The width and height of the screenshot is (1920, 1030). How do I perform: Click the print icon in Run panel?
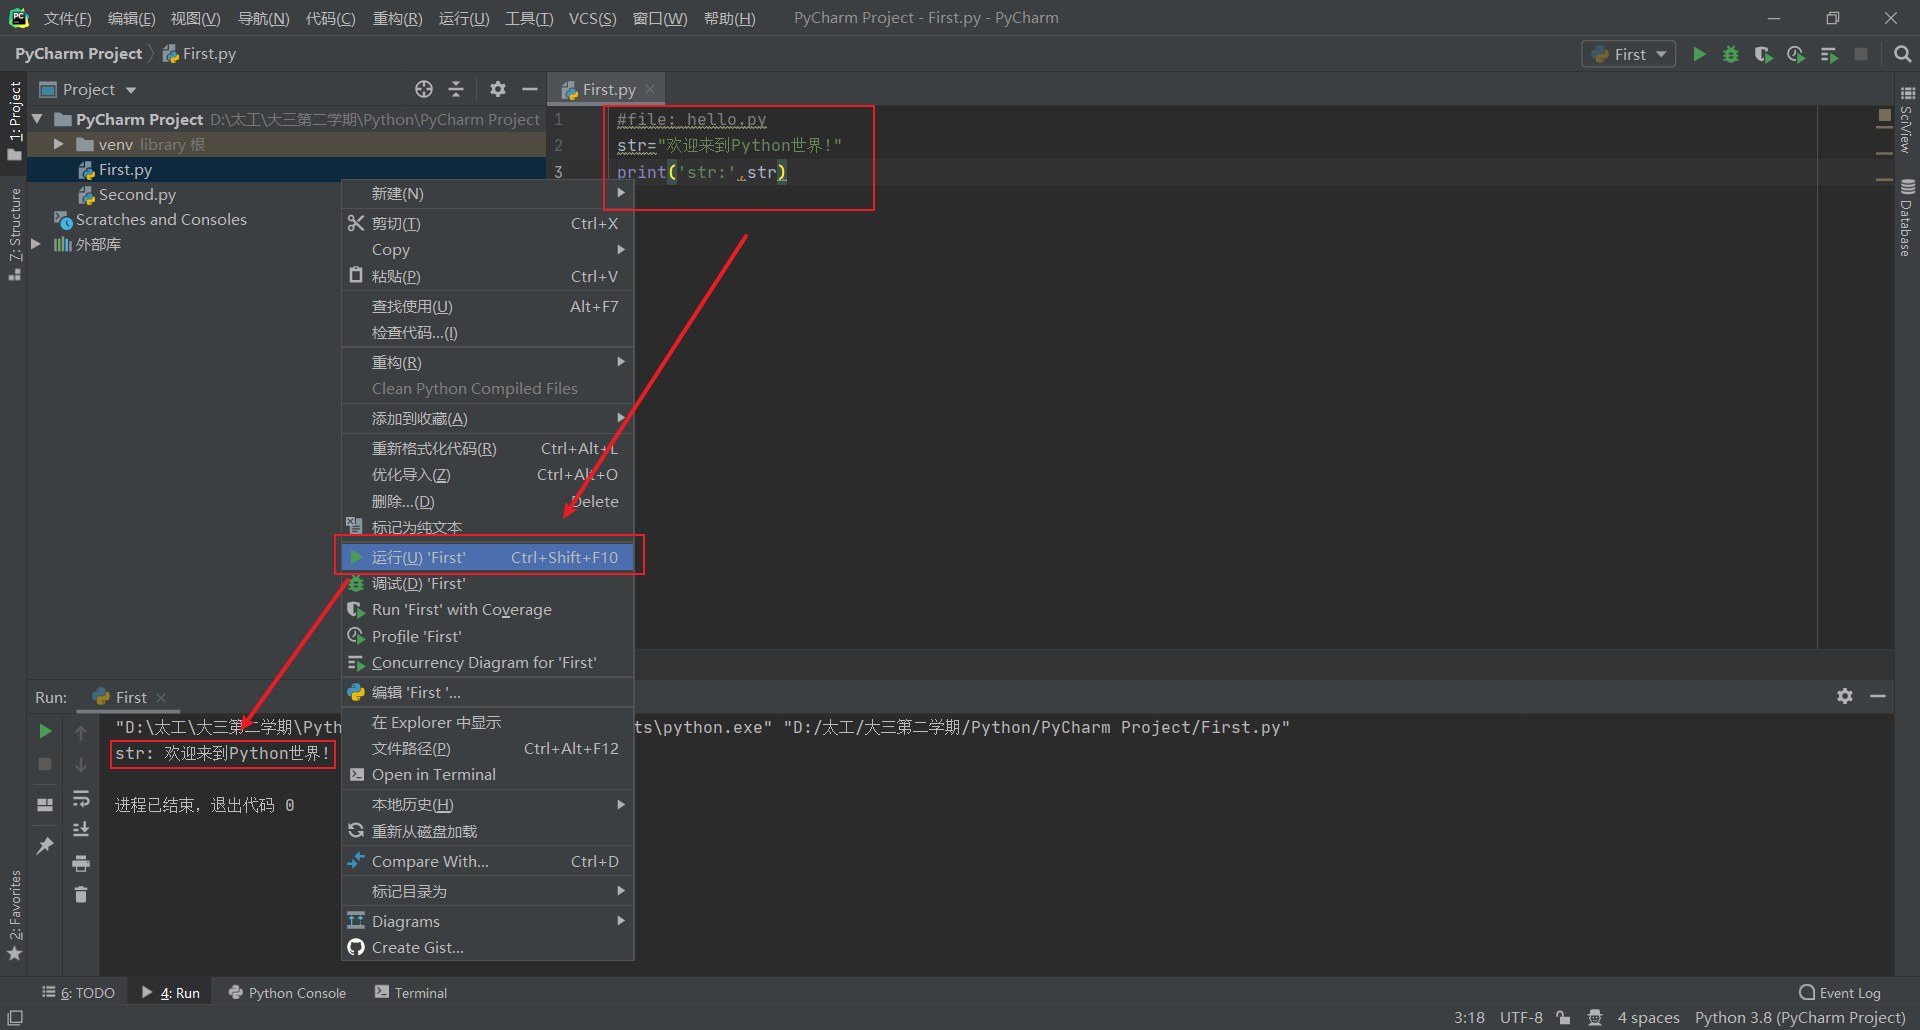pos(81,863)
